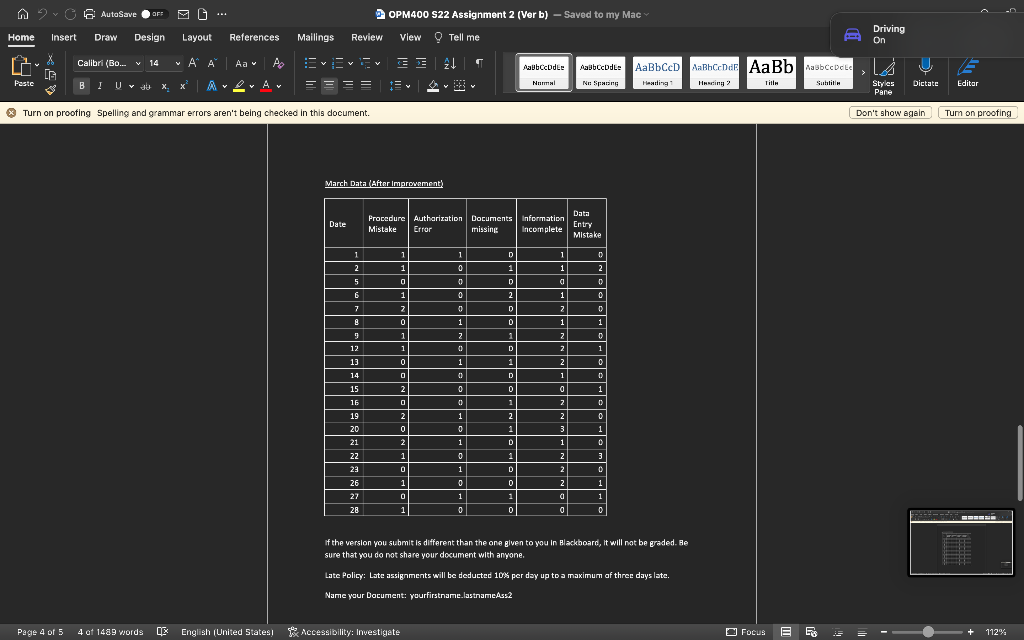
Task: Toggle Bold formatting
Action: 83,86
